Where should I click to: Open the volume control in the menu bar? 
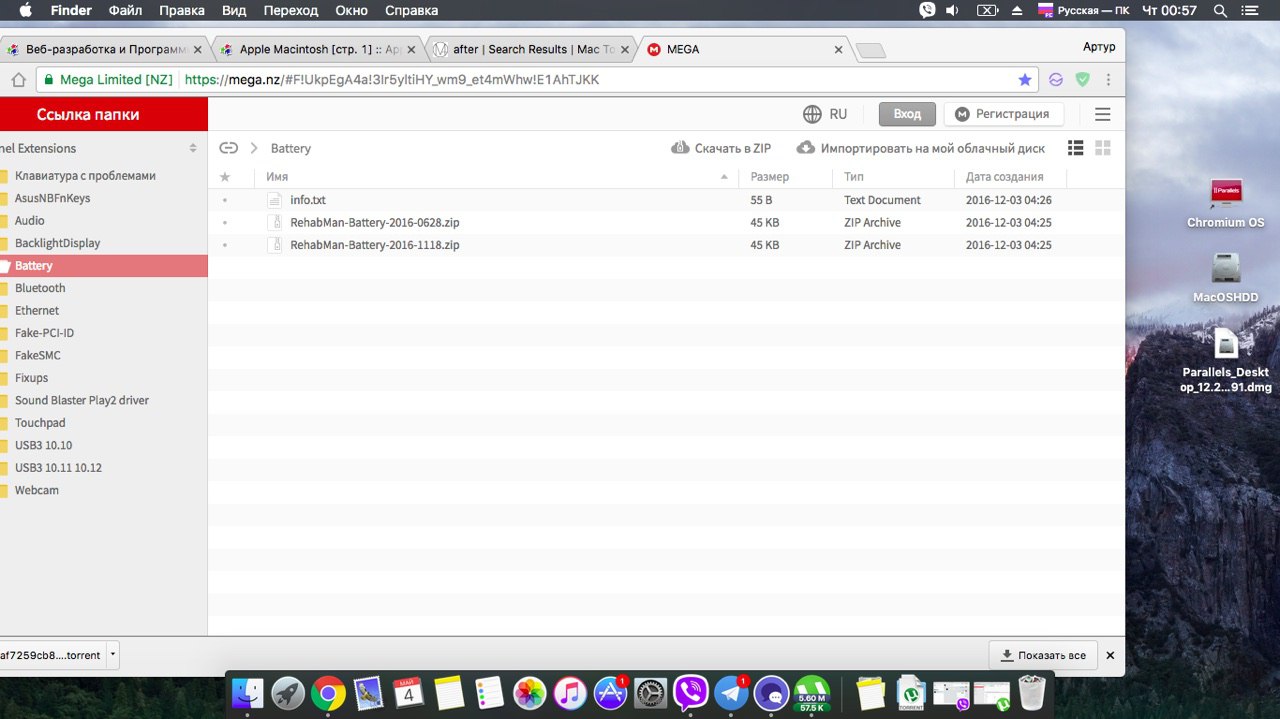[953, 10]
